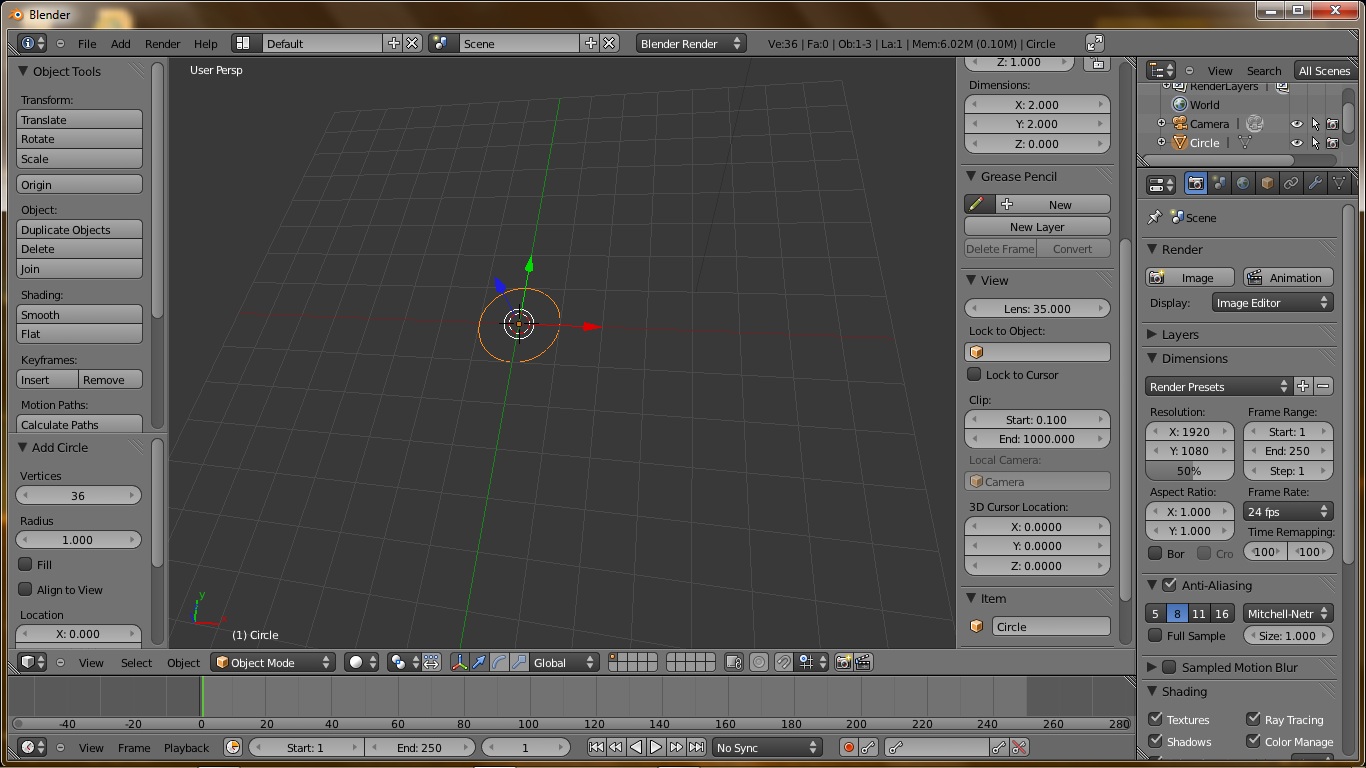
Task: Click the Duplicate Objects button
Action: point(80,229)
